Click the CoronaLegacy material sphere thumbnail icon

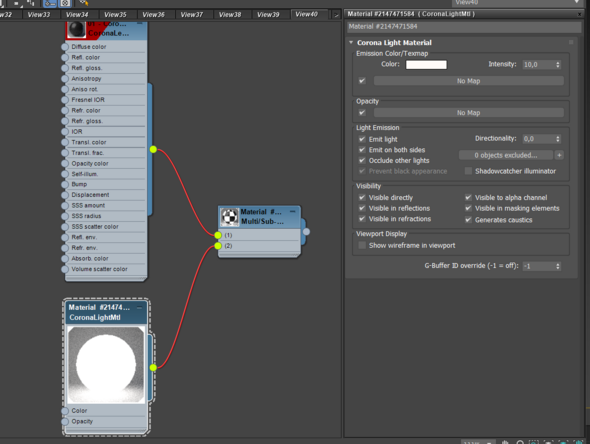point(77,29)
